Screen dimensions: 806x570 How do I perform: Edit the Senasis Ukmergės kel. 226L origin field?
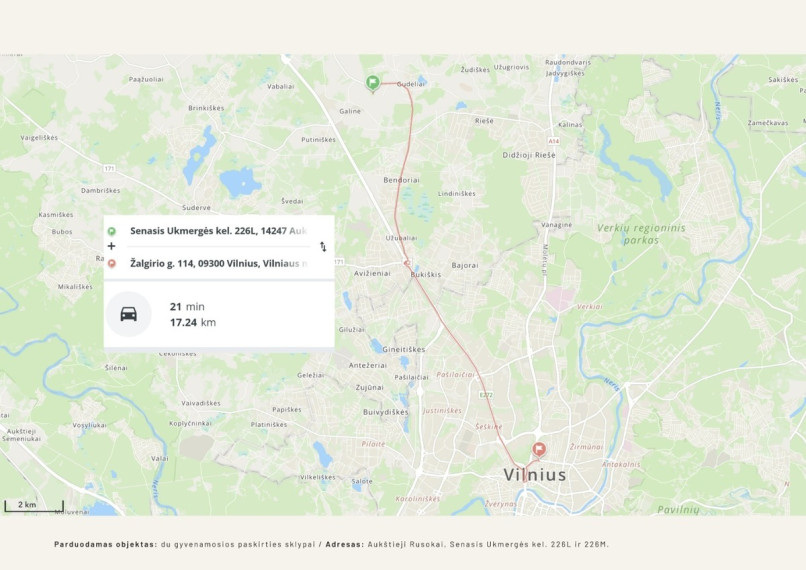coord(218,231)
